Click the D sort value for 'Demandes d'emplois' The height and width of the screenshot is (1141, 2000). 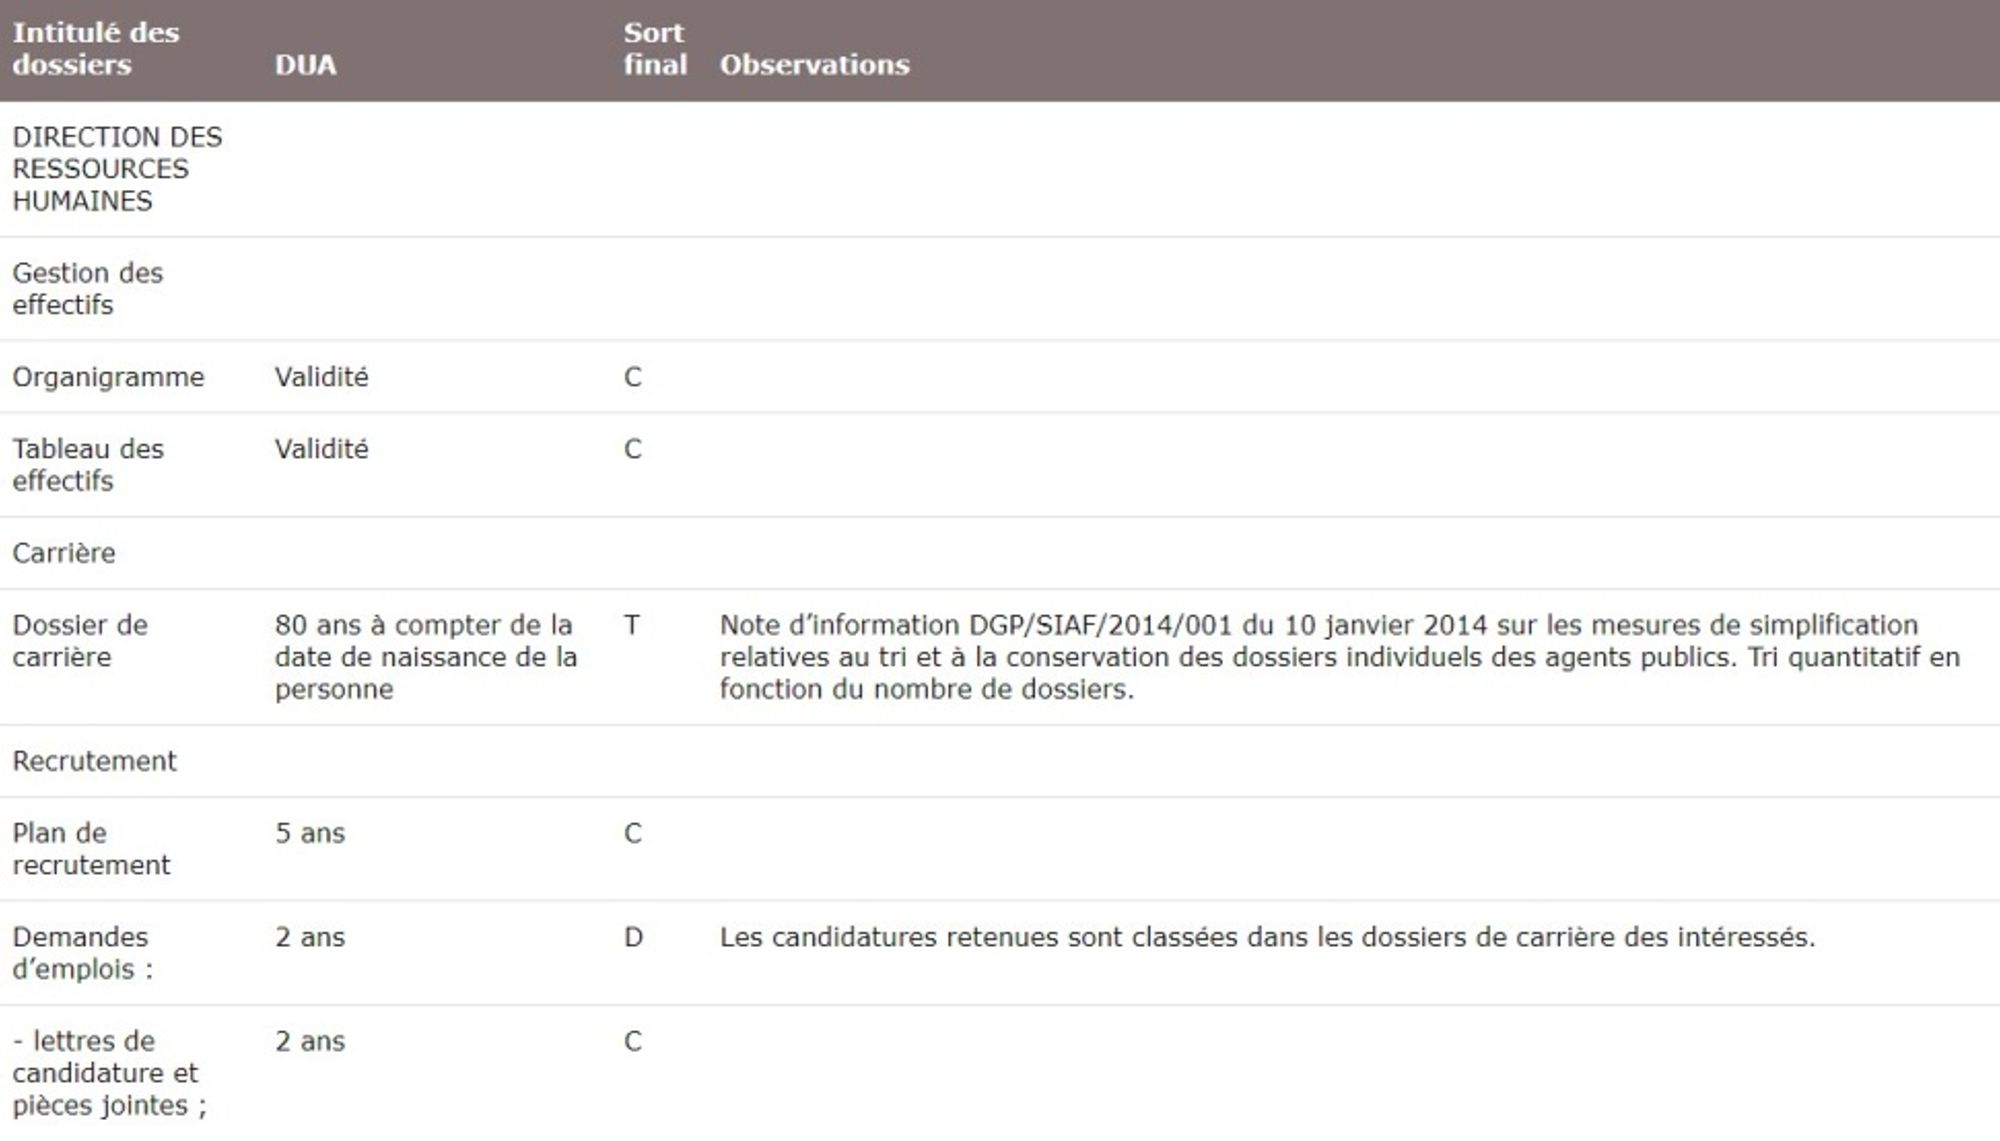pyautogui.click(x=633, y=937)
